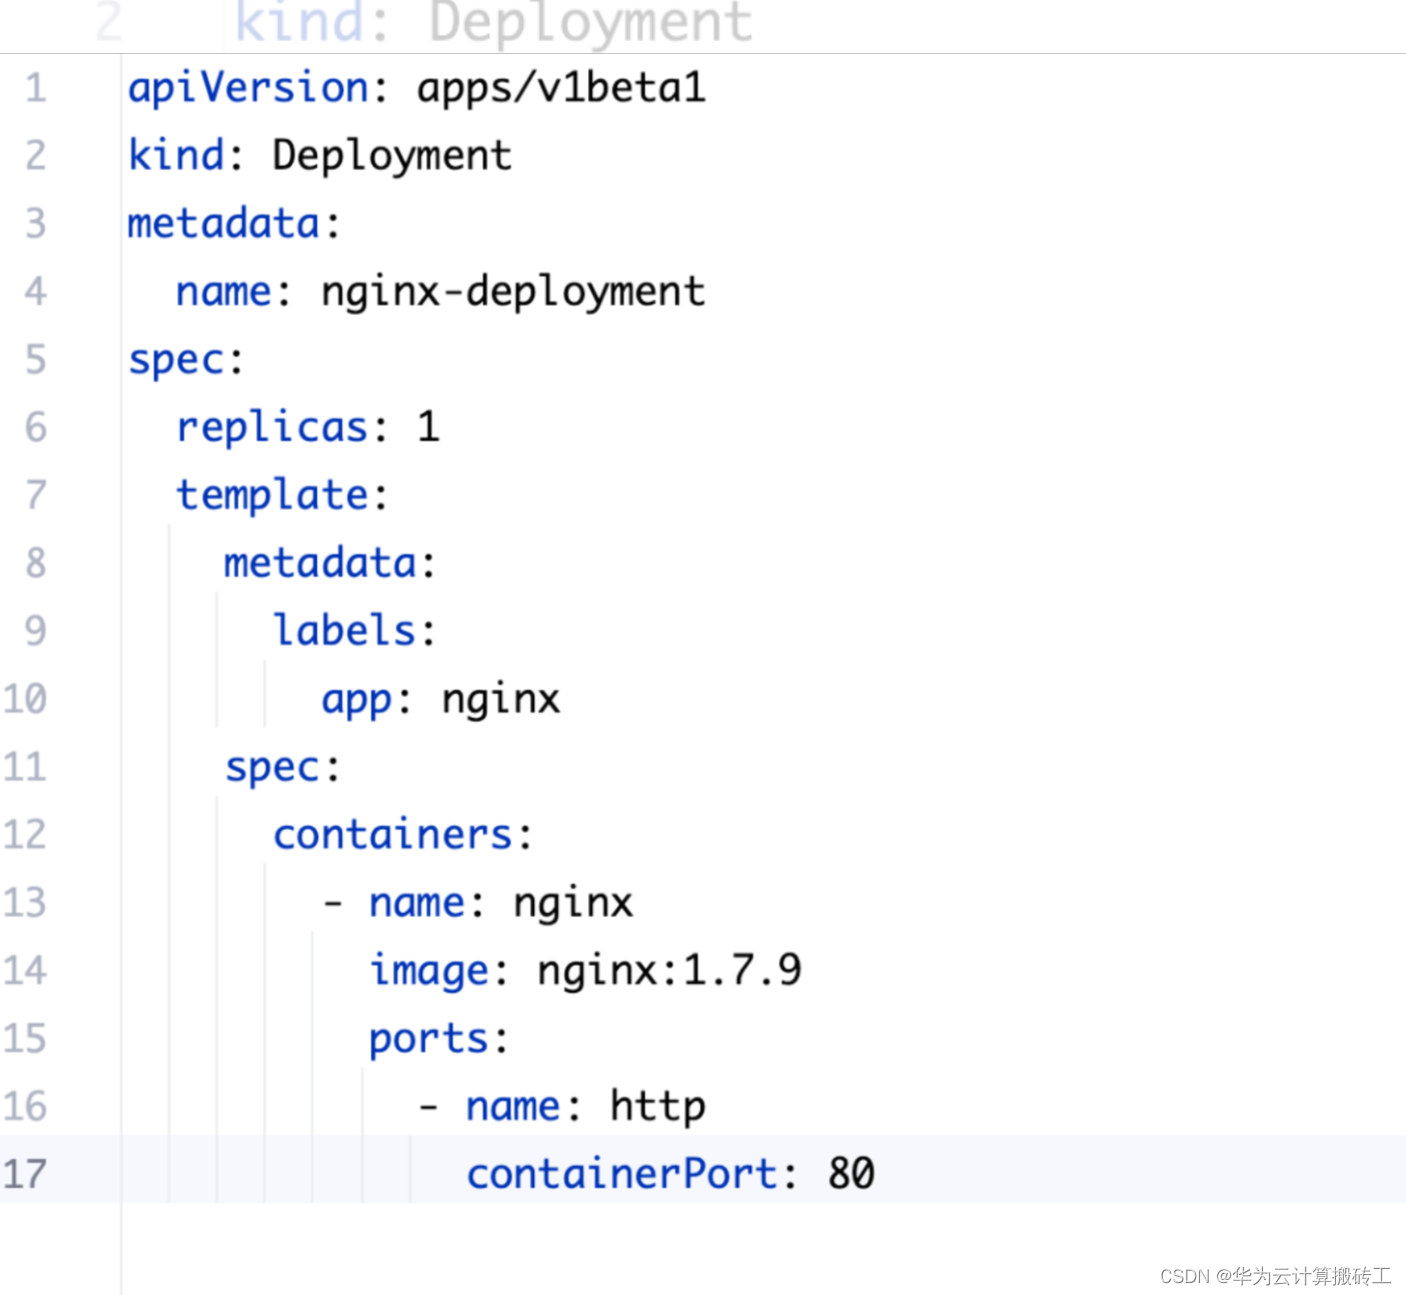Viewport: 1406px width, 1295px height.
Task: Click line number 1 in the gutter
Action: (x=36, y=88)
